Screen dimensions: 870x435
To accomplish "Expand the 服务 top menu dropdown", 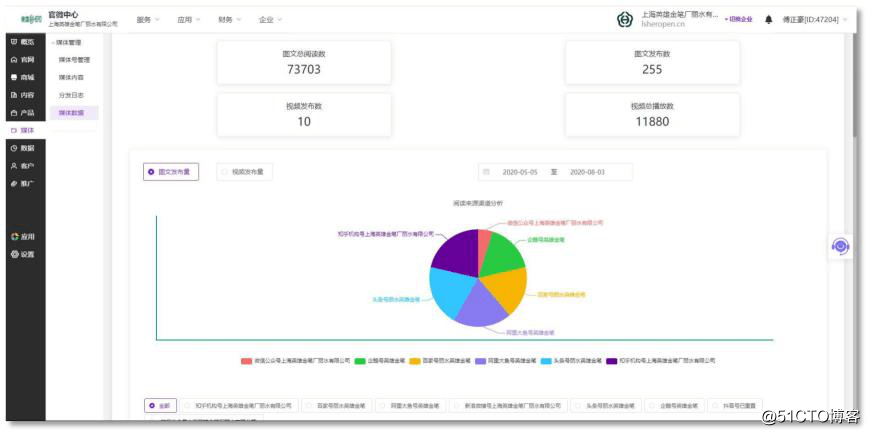I will click(148, 19).
